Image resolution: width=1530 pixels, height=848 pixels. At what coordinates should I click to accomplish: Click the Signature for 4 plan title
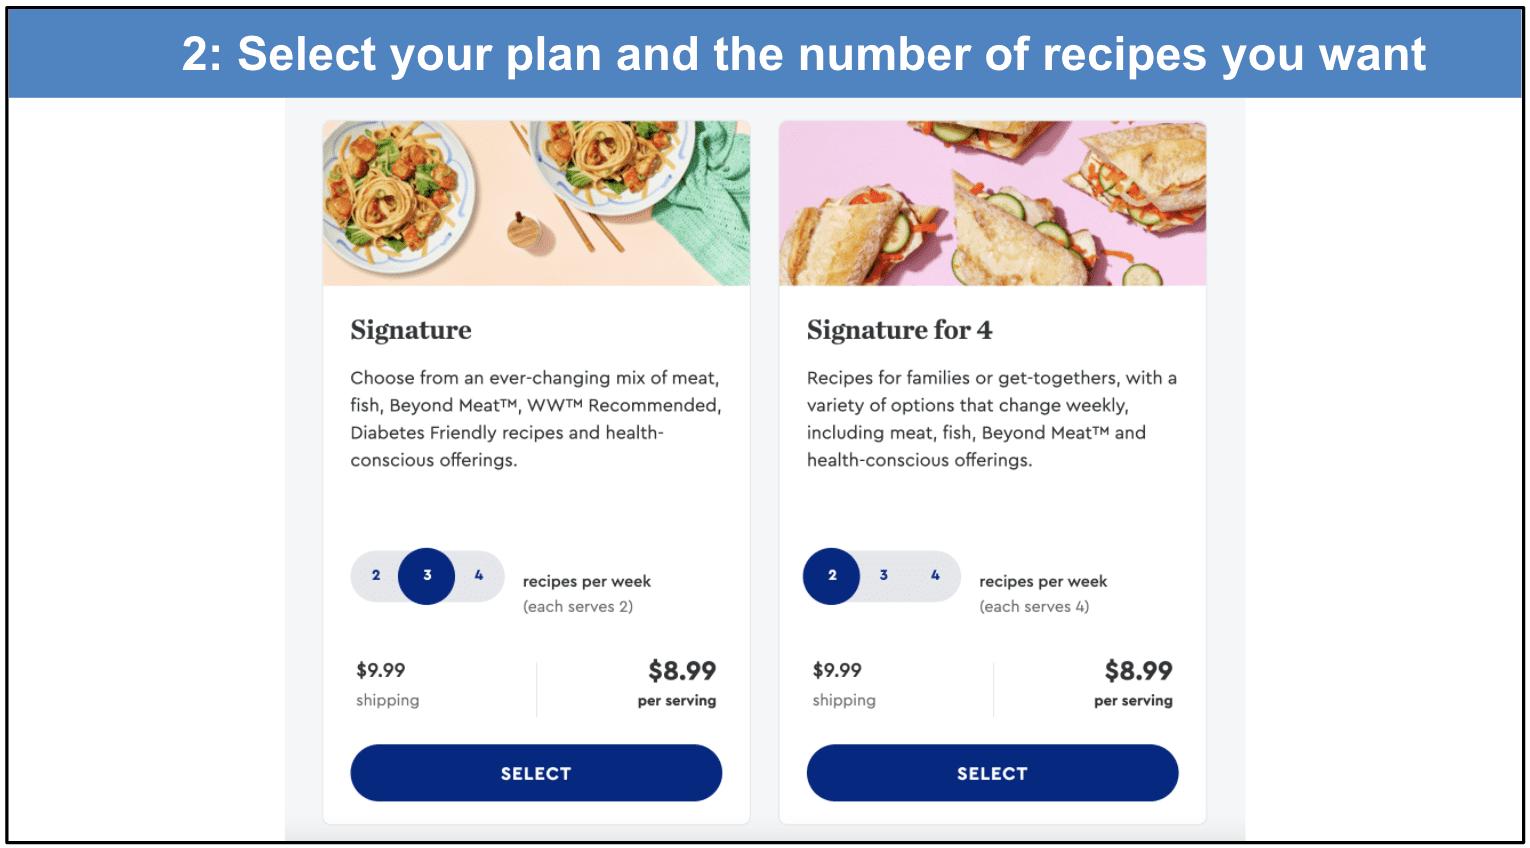click(899, 330)
